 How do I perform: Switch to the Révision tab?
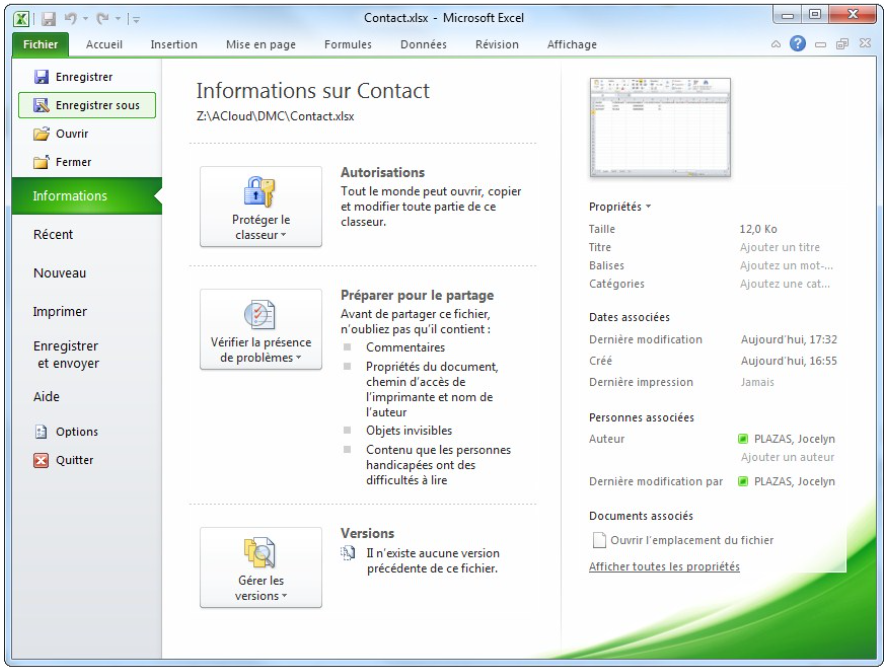click(x=497, y=44)
